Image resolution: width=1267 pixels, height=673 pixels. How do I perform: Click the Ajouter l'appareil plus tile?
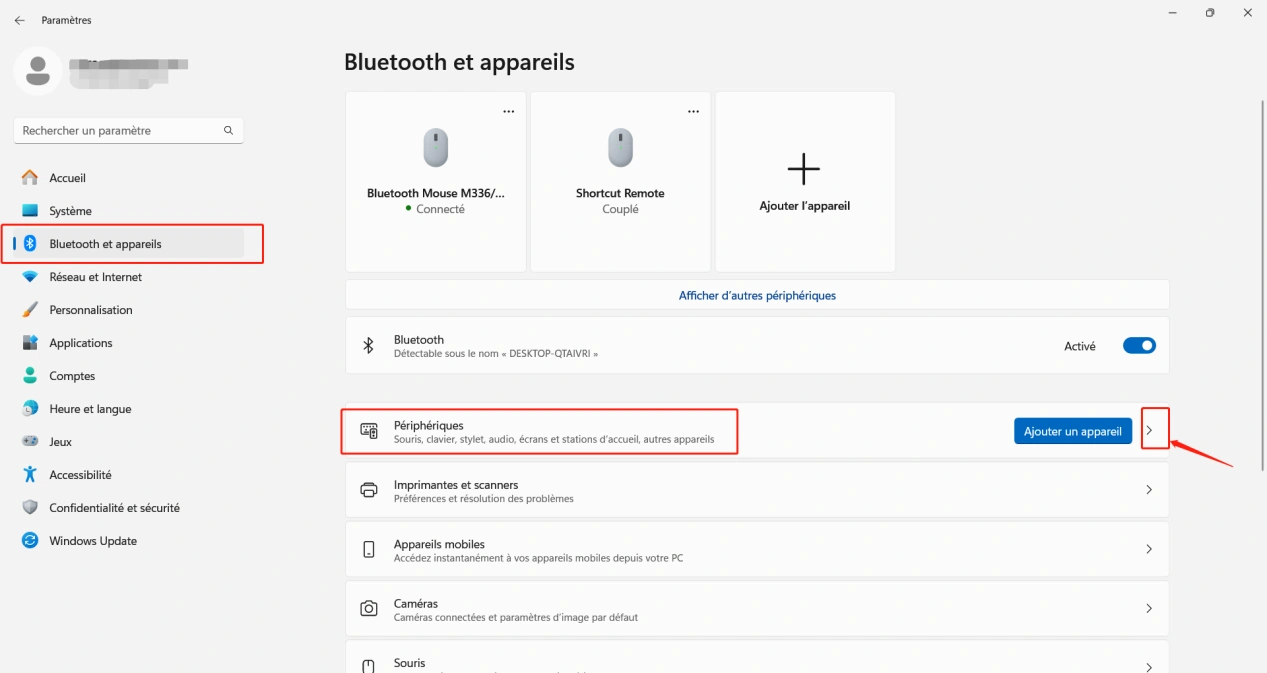804,181
